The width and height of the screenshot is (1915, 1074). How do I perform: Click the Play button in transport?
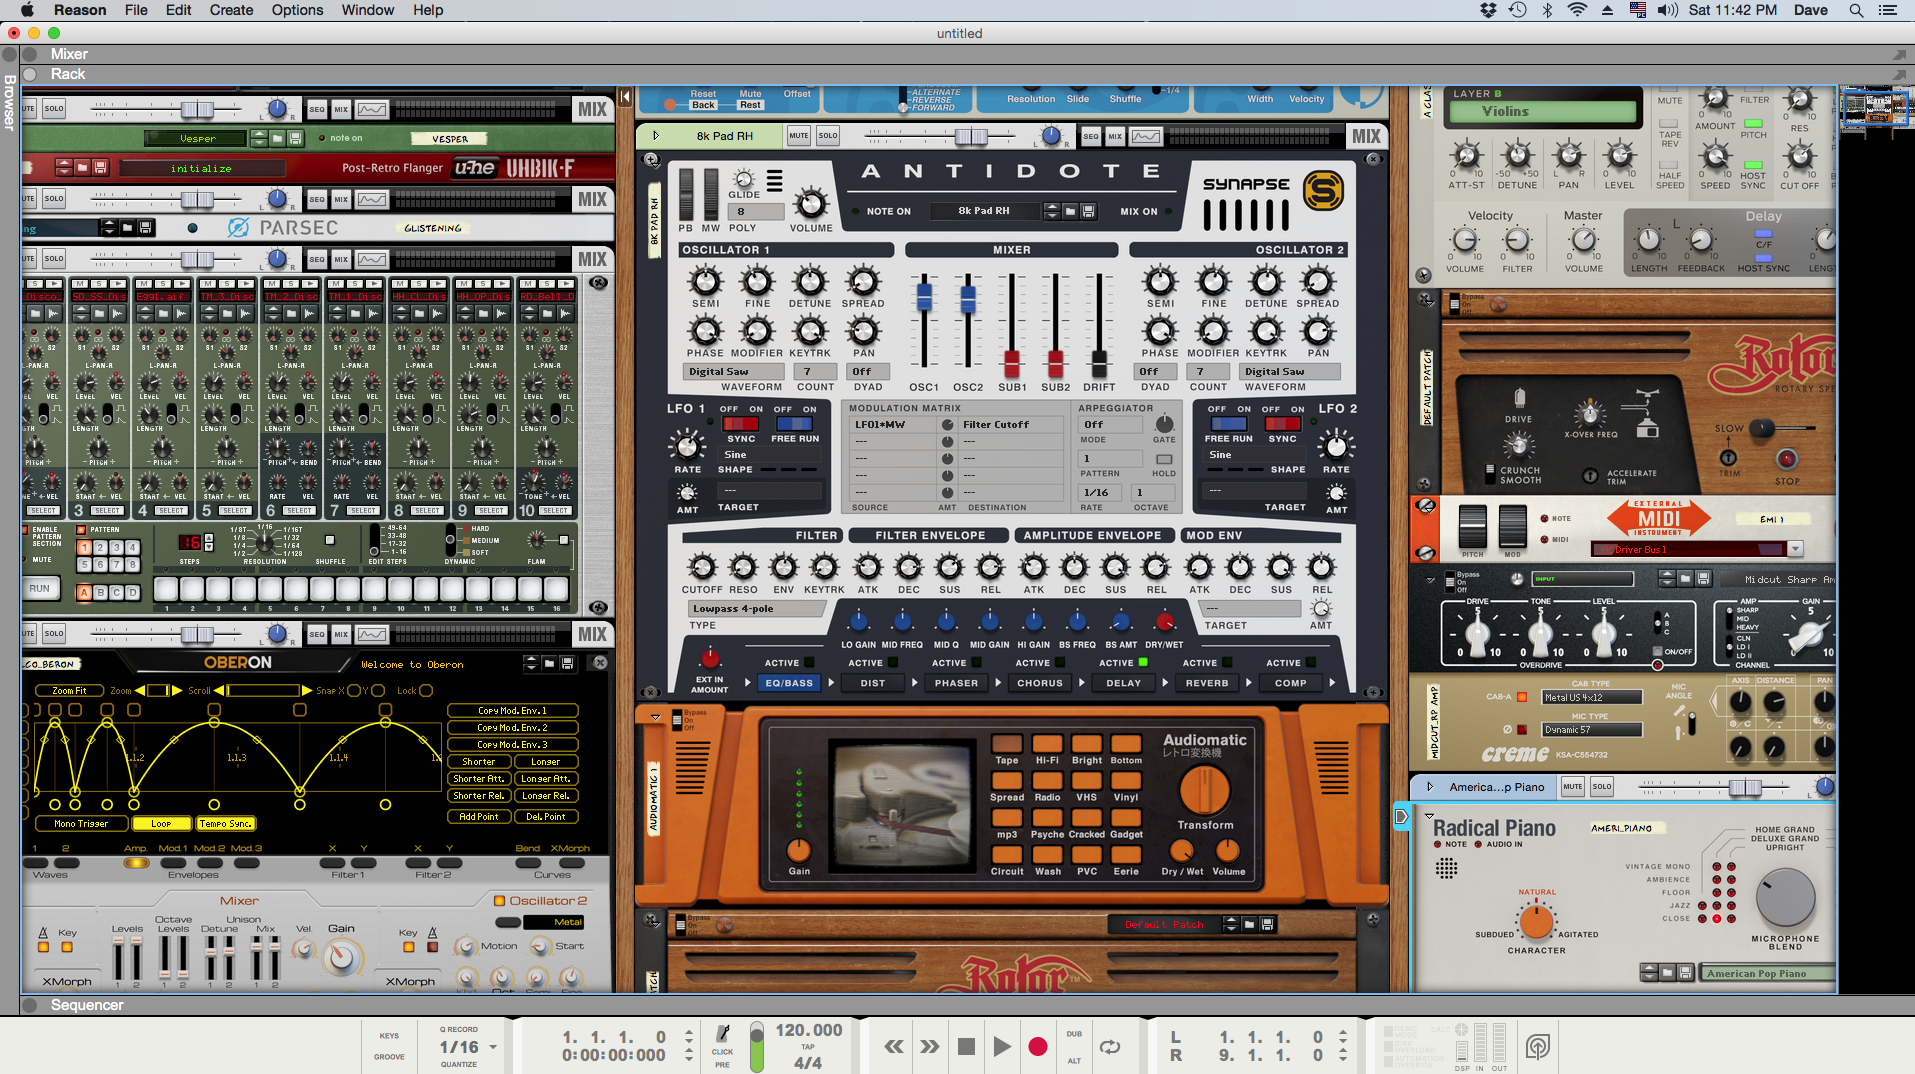click(x=1001, y=1047)
